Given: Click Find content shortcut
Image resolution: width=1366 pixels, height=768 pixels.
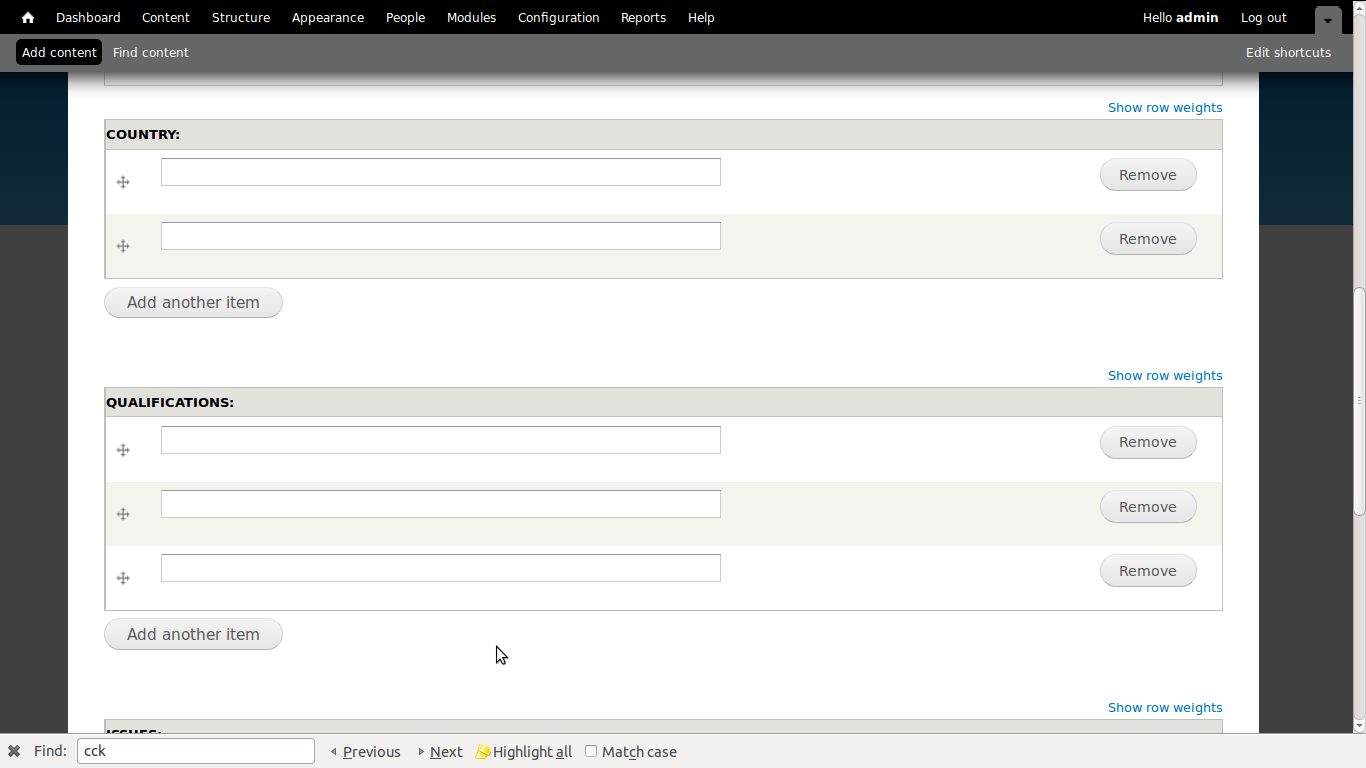Looking at the screenshot, I should pos(151,52).
